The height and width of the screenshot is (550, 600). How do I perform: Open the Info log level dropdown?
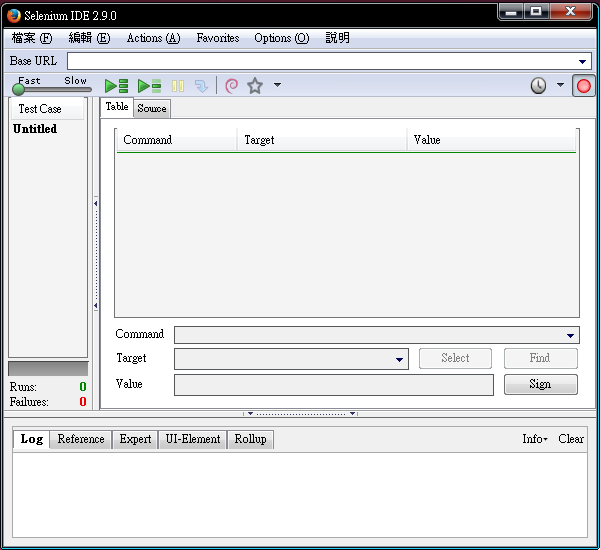pos(535,439)
